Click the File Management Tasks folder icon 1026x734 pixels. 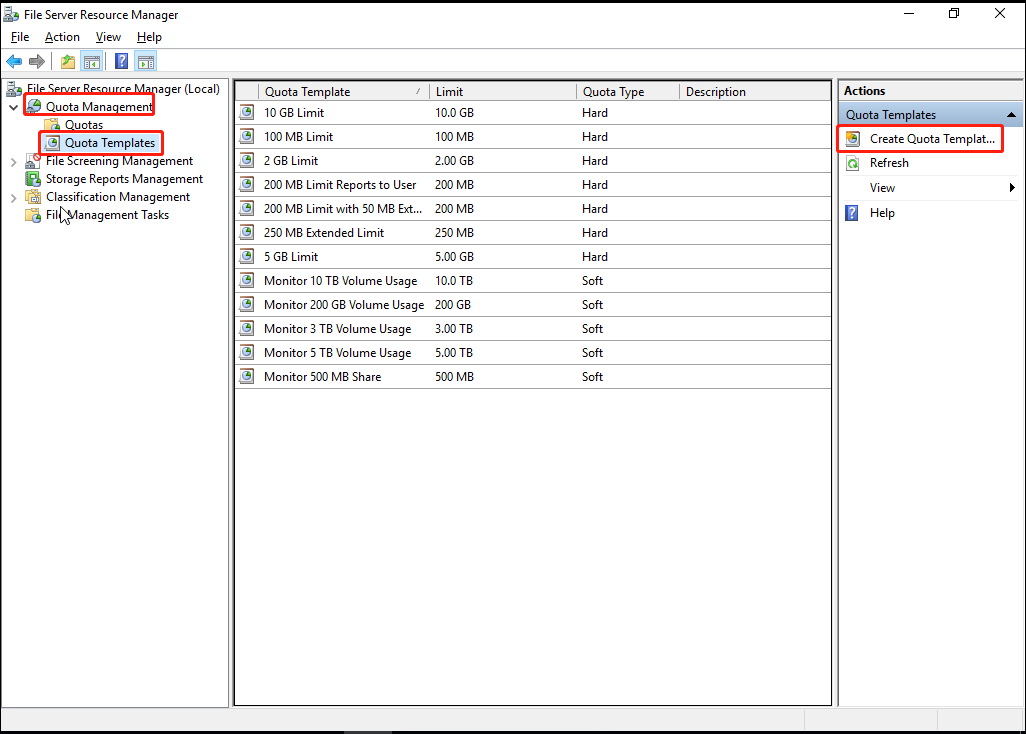click(33, 215)
